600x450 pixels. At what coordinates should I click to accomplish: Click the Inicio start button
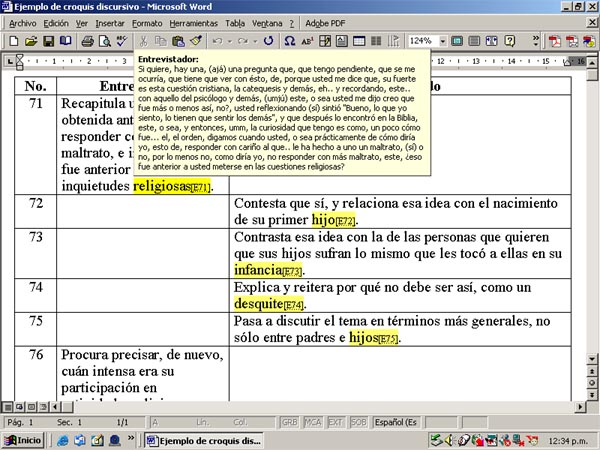click(23, 440)
